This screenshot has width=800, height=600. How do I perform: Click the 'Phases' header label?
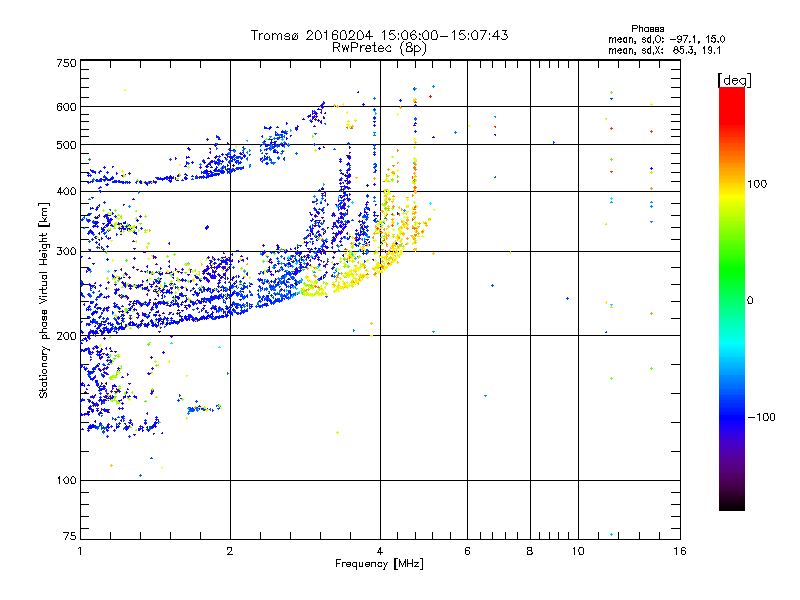(x=647, y=29)
